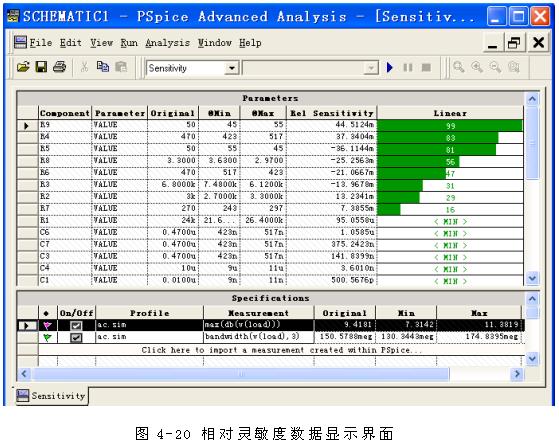Click the application icon in title bar
This screenshot has height=446, width=559.
click(x=13, y=16)
